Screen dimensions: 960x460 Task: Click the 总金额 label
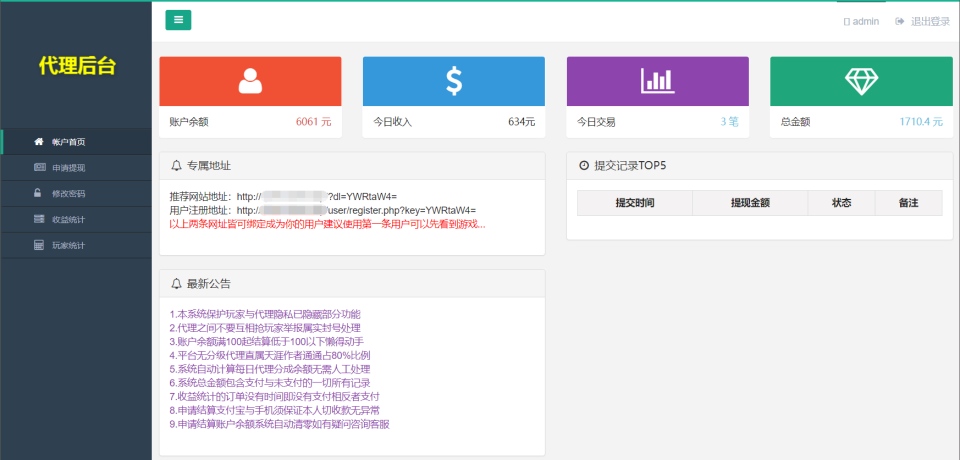[795, 122]
